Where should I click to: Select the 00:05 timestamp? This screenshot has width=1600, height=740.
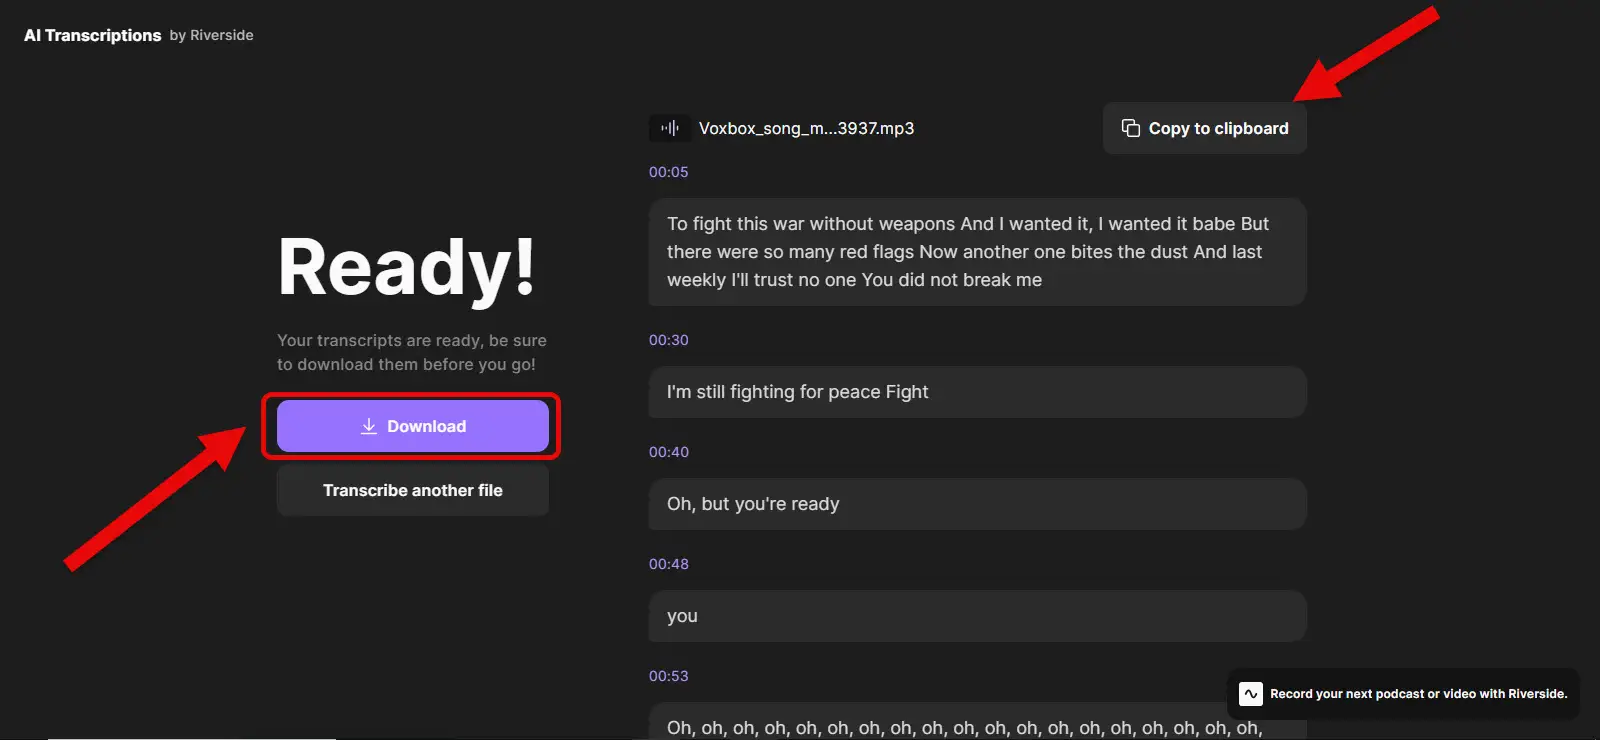tap(668, 172)
